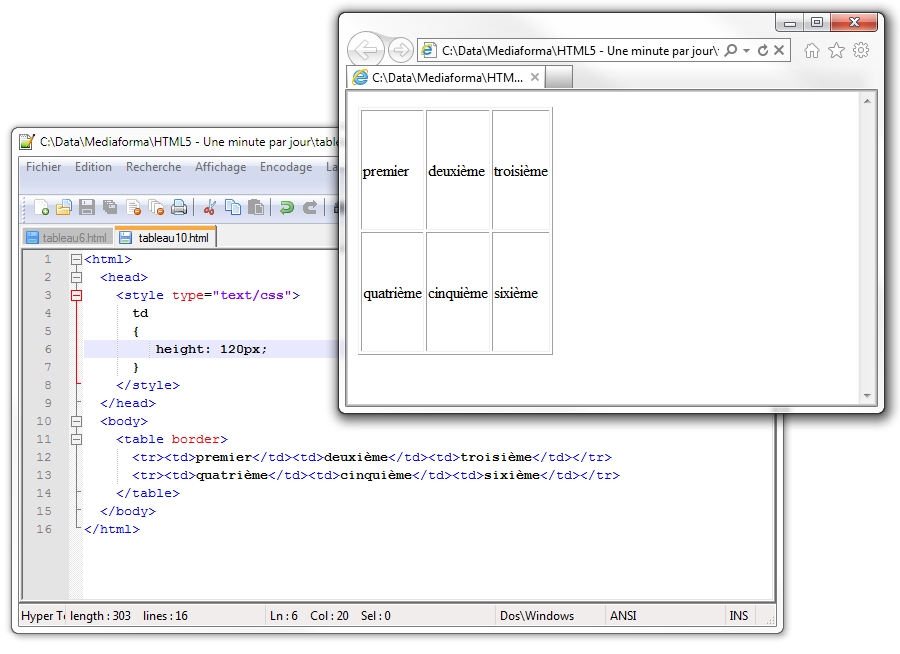Screen dimensions: 900x654
Task: Open the Internet Explorer Tools gear
Action: (860, 50)
